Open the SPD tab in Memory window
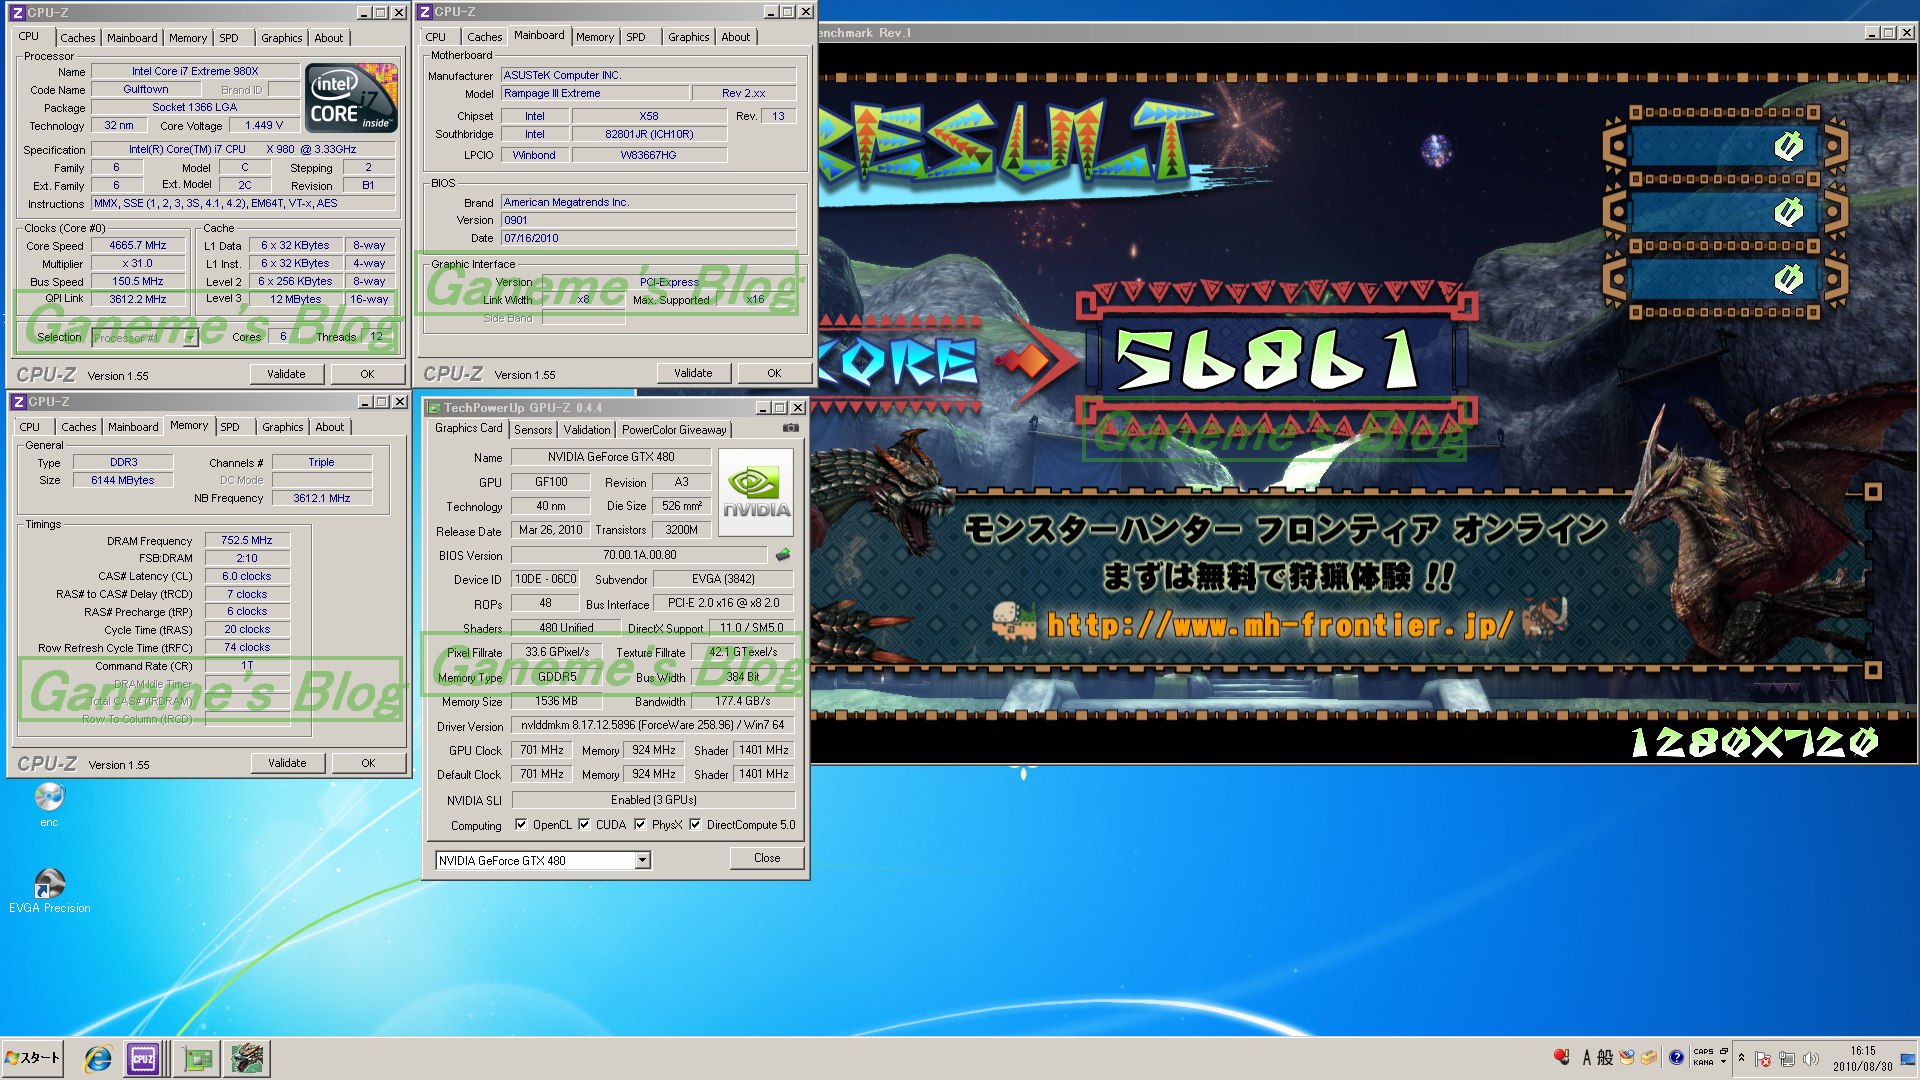 tap(230, 427)
